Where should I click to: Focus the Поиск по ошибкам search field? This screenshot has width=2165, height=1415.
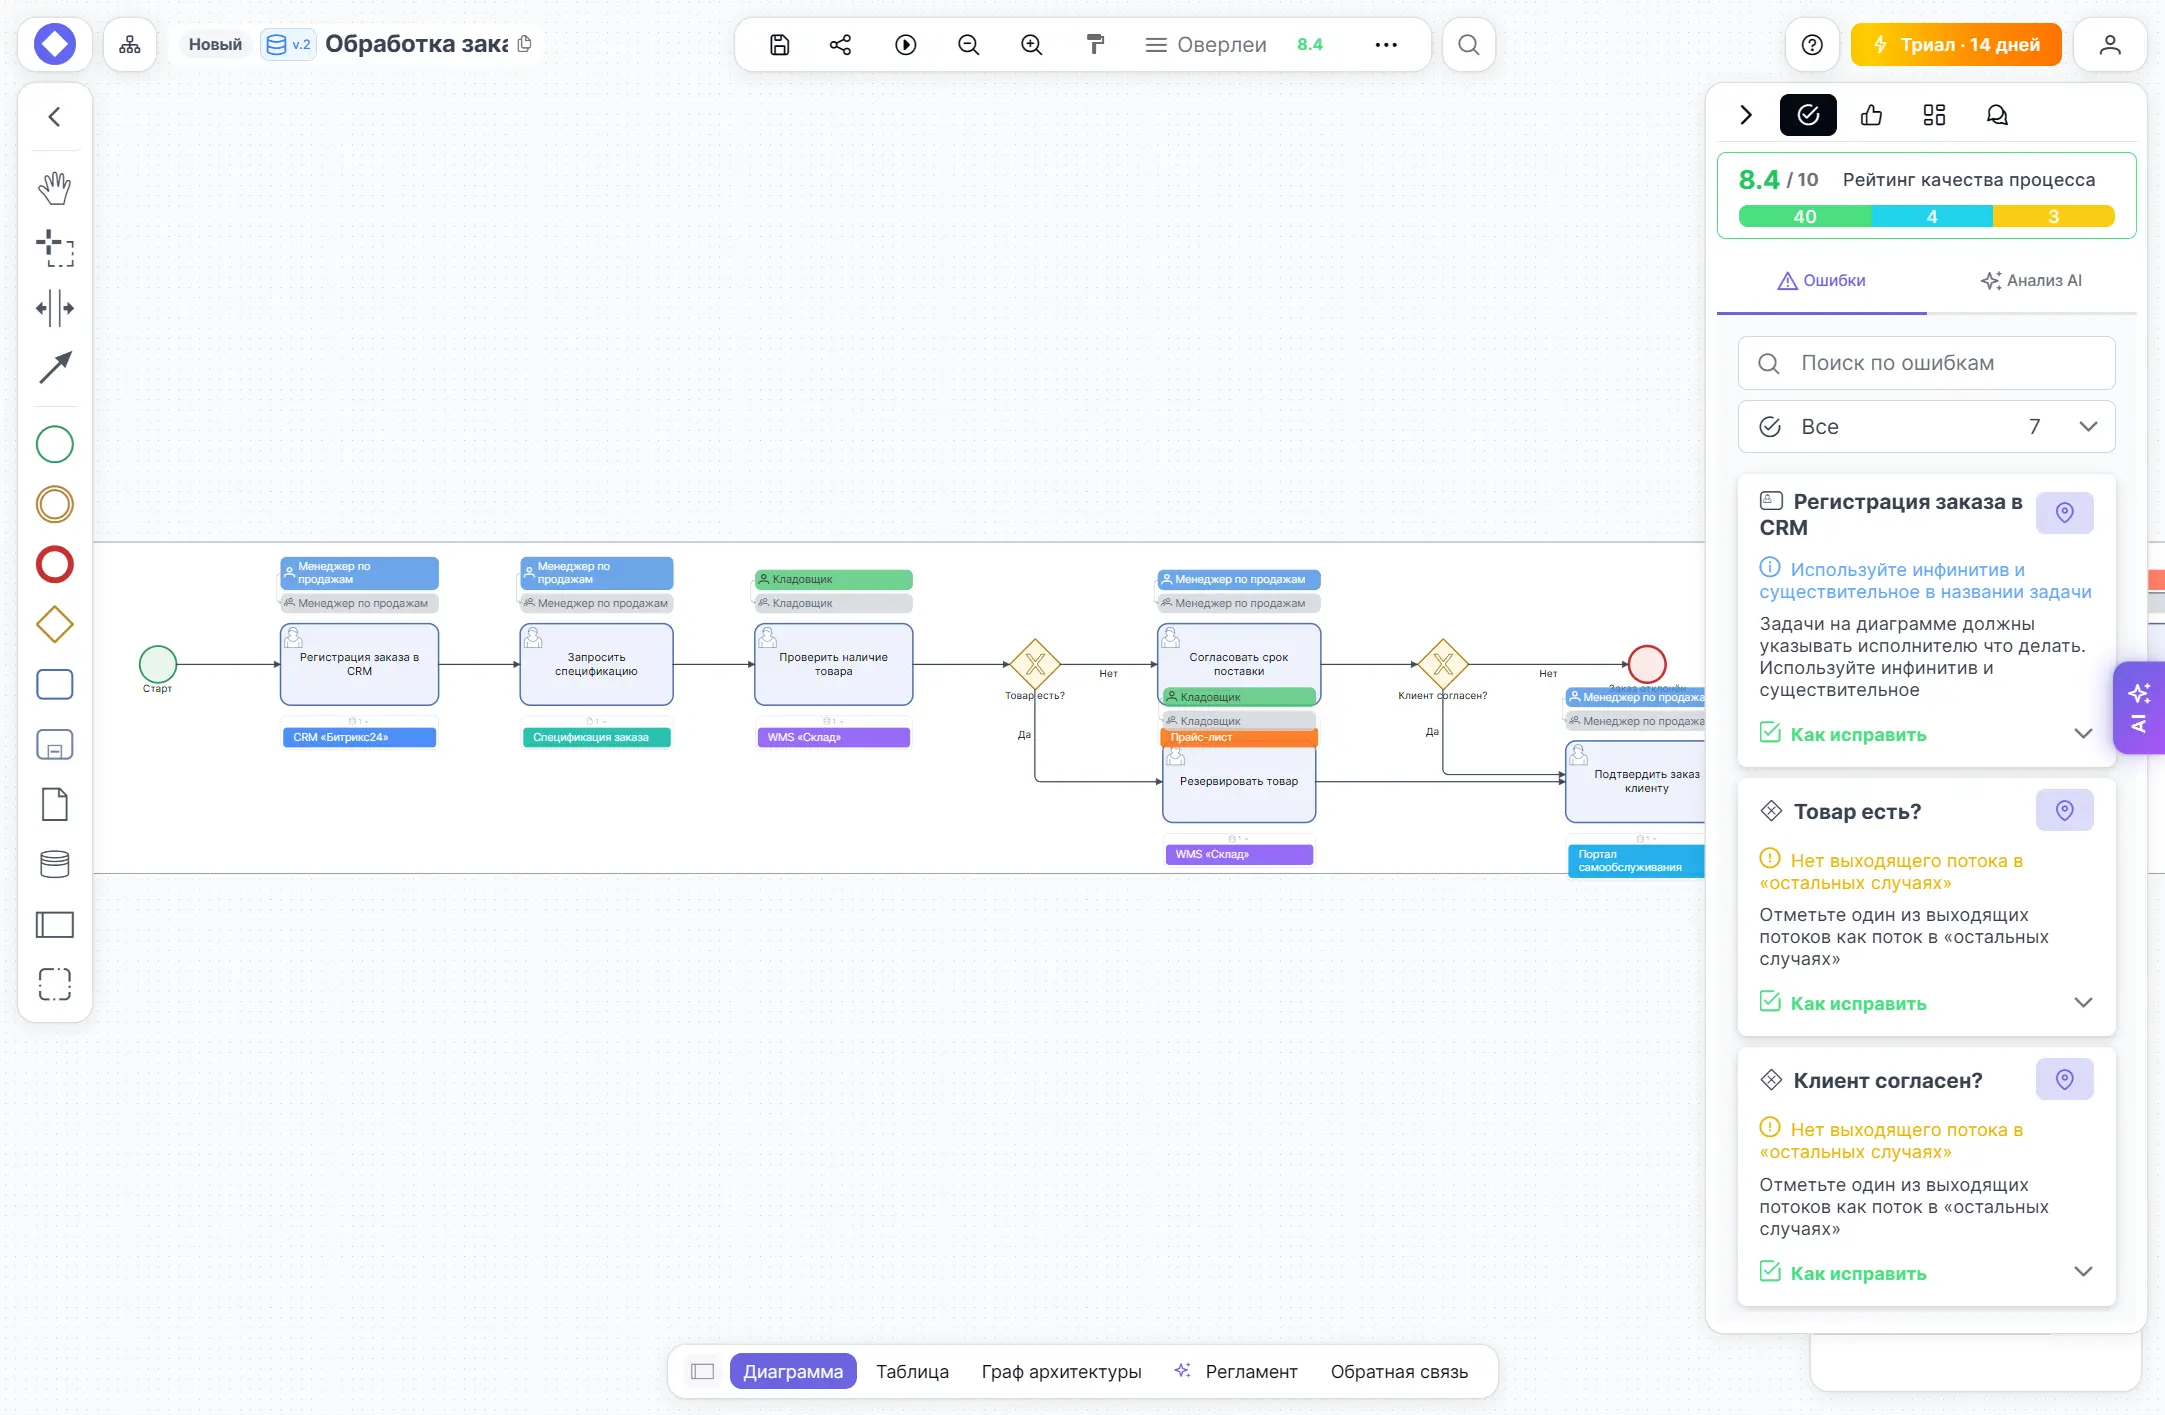click(1926, 363)
